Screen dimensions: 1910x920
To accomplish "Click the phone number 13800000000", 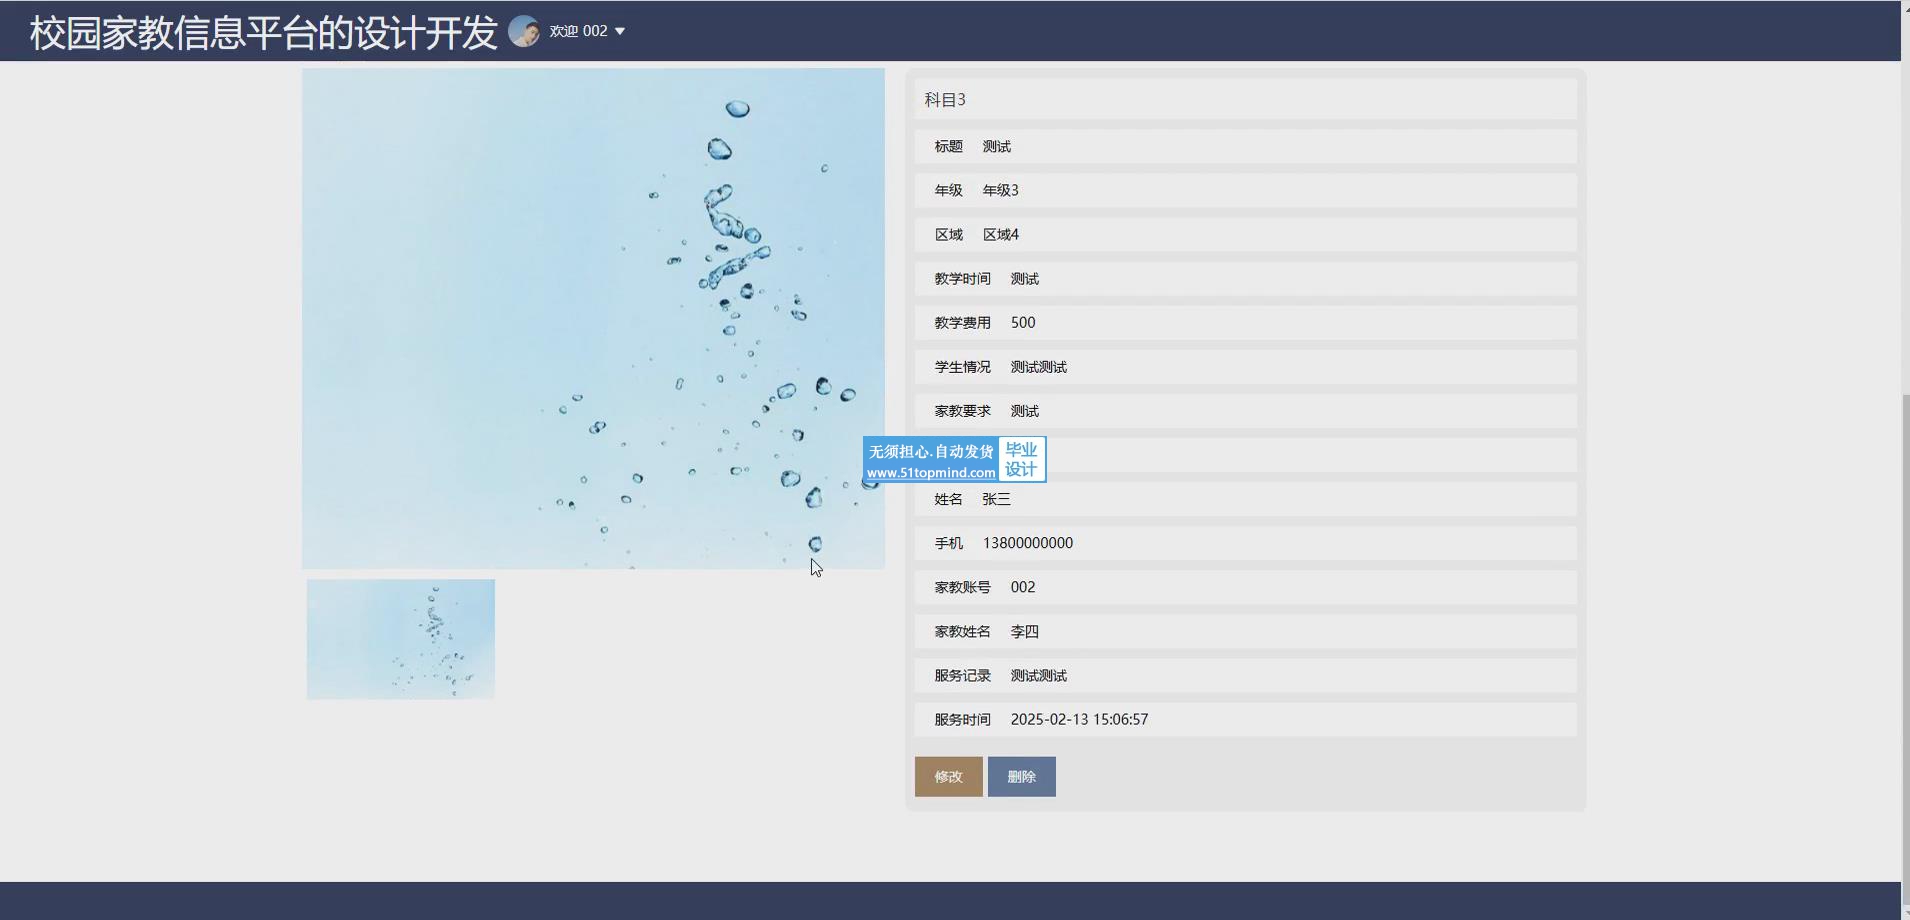I will coord(1027,543).
